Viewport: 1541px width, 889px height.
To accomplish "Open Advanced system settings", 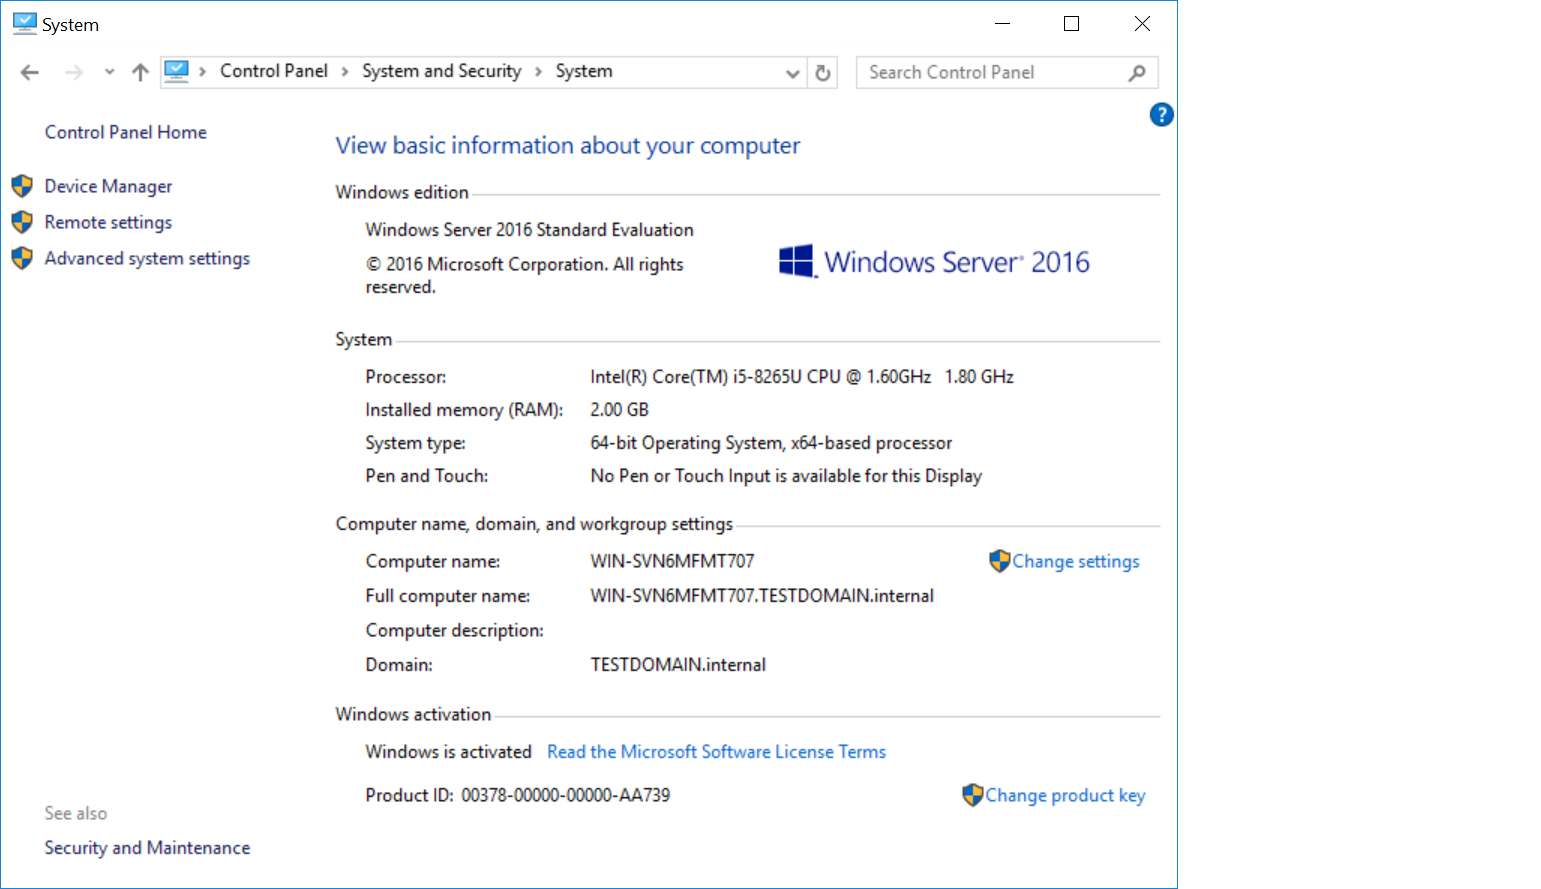I will pos(147,258).
